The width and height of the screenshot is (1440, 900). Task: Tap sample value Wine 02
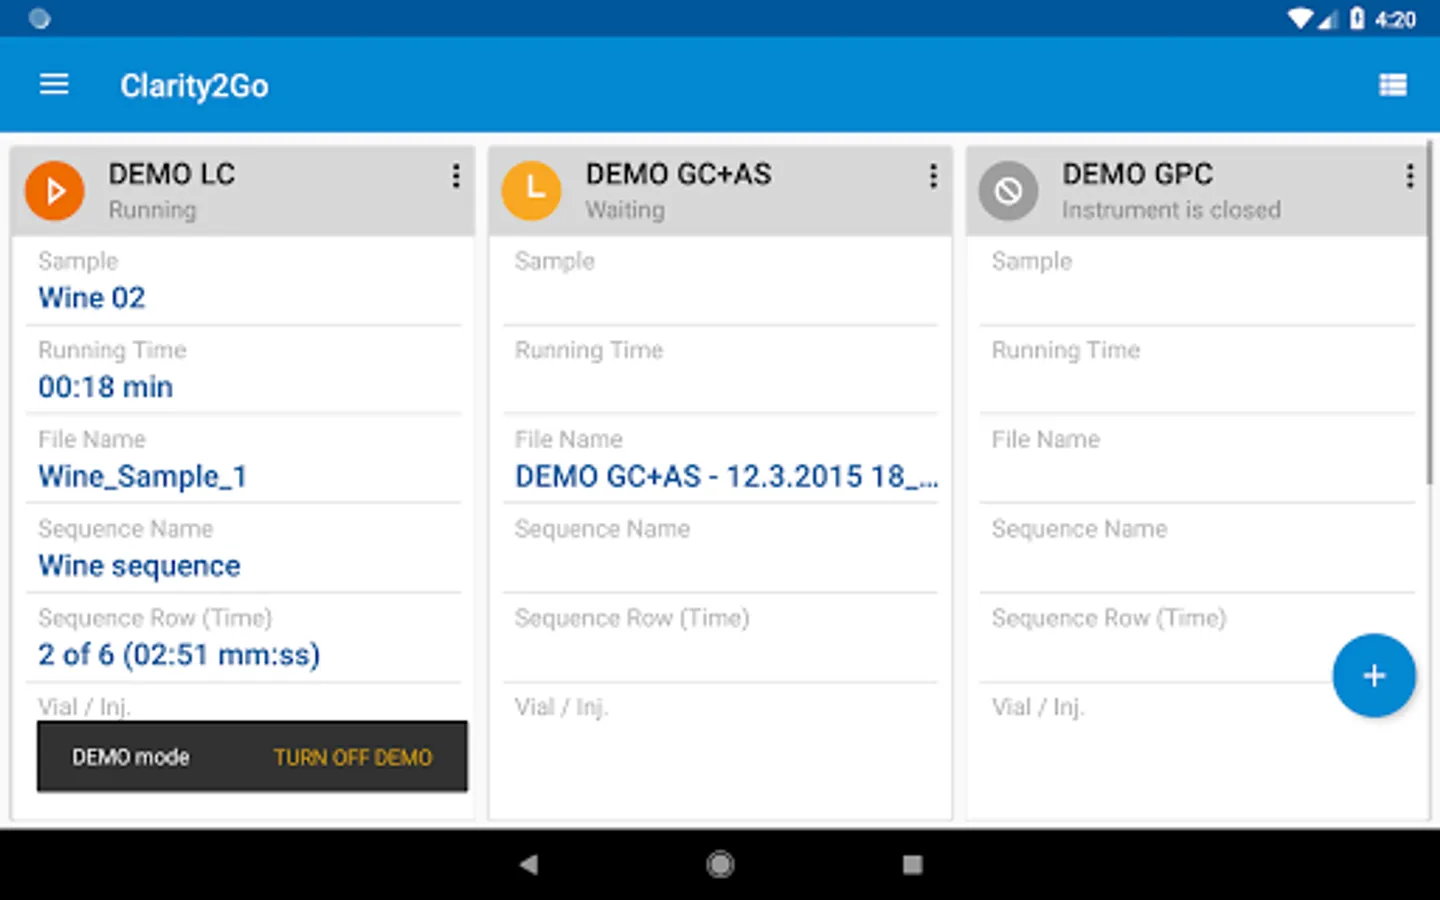tap(92, 298)
